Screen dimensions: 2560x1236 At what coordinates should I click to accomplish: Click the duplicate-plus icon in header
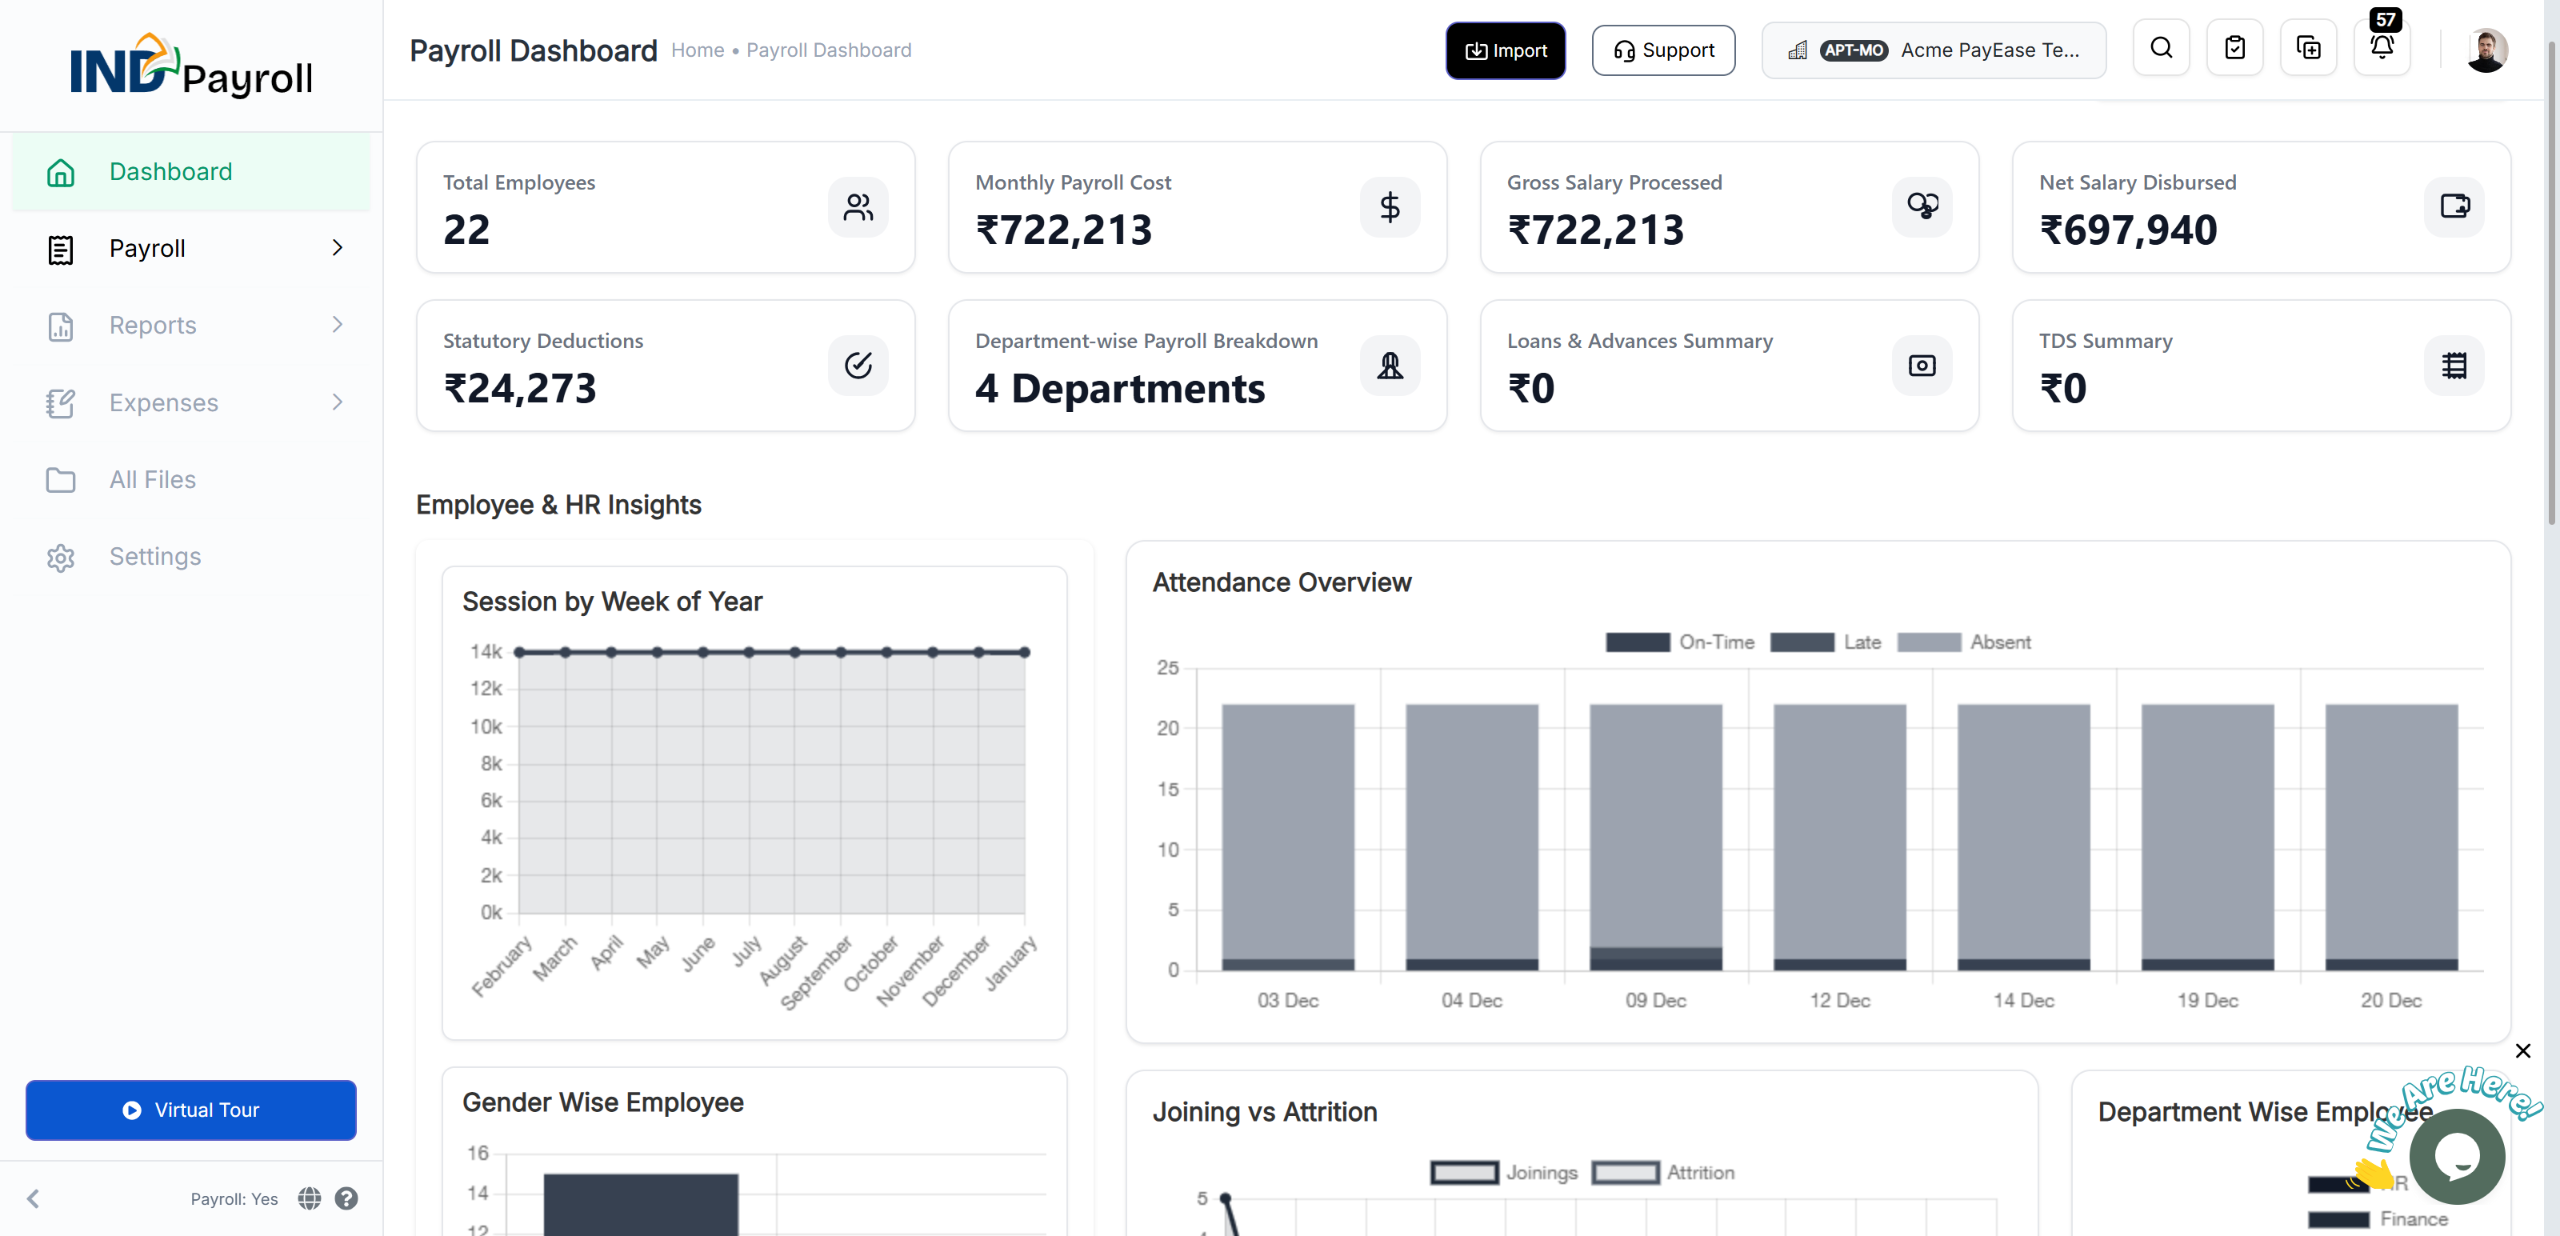(x=2308, y=48)
